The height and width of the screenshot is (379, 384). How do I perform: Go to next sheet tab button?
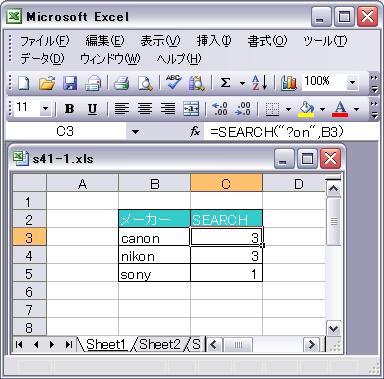coord(52,344)
